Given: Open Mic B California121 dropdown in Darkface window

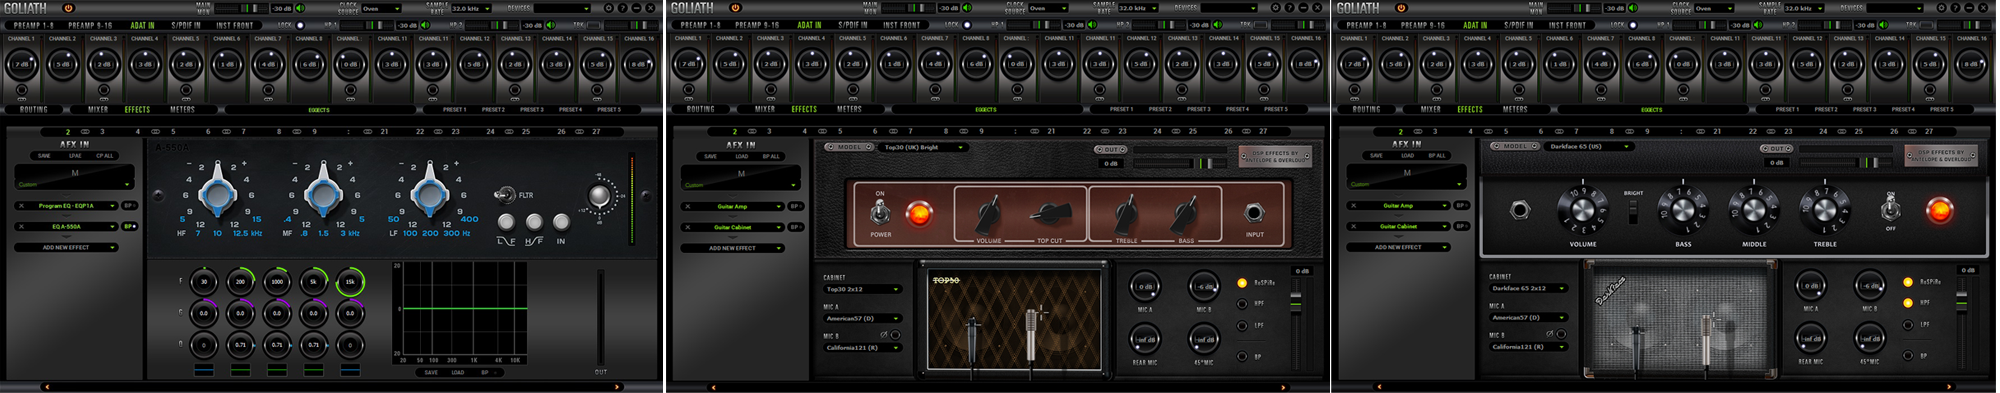Looking at the screenshot, I should pyautogui.click(x=1529, y=346).
